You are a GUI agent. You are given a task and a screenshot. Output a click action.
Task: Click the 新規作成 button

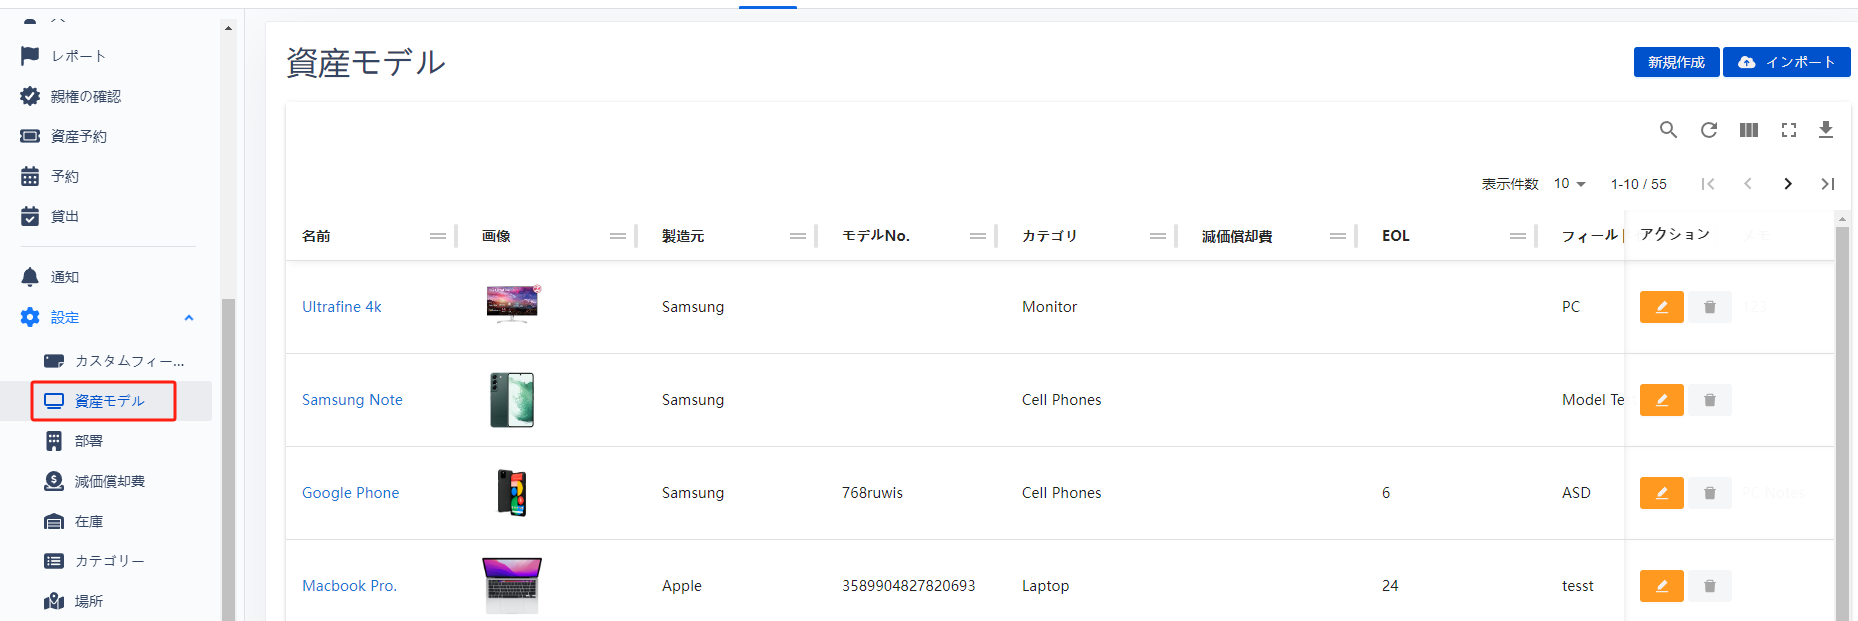pyautogui.click(x=1676, y=62)
